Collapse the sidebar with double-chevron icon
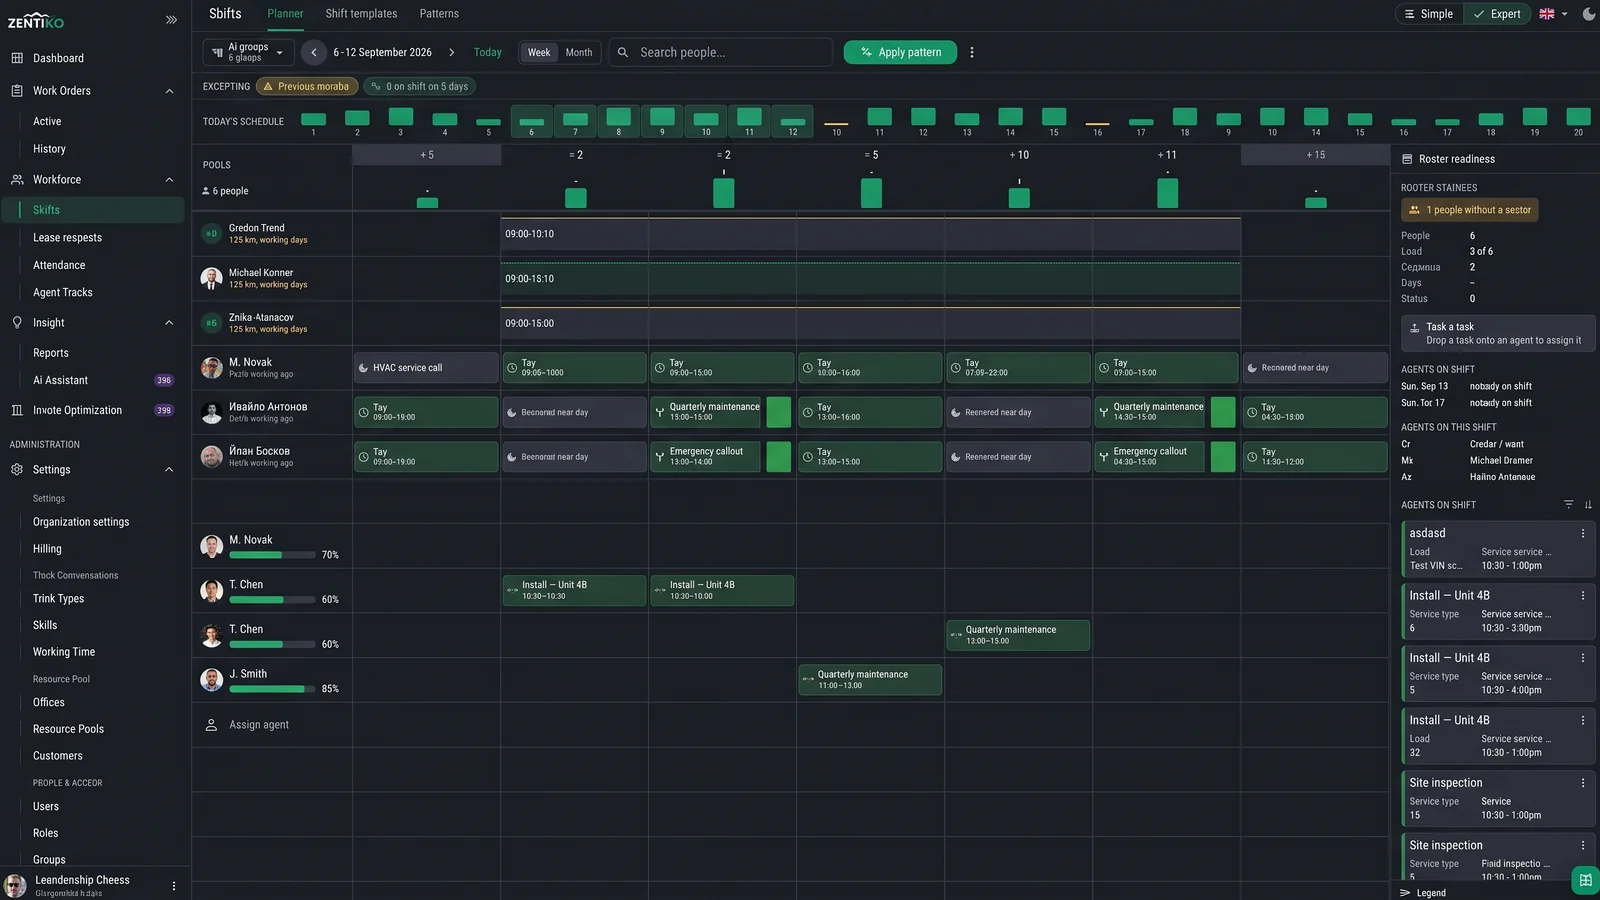The image size is (1600, 900). tap(171, 20)
